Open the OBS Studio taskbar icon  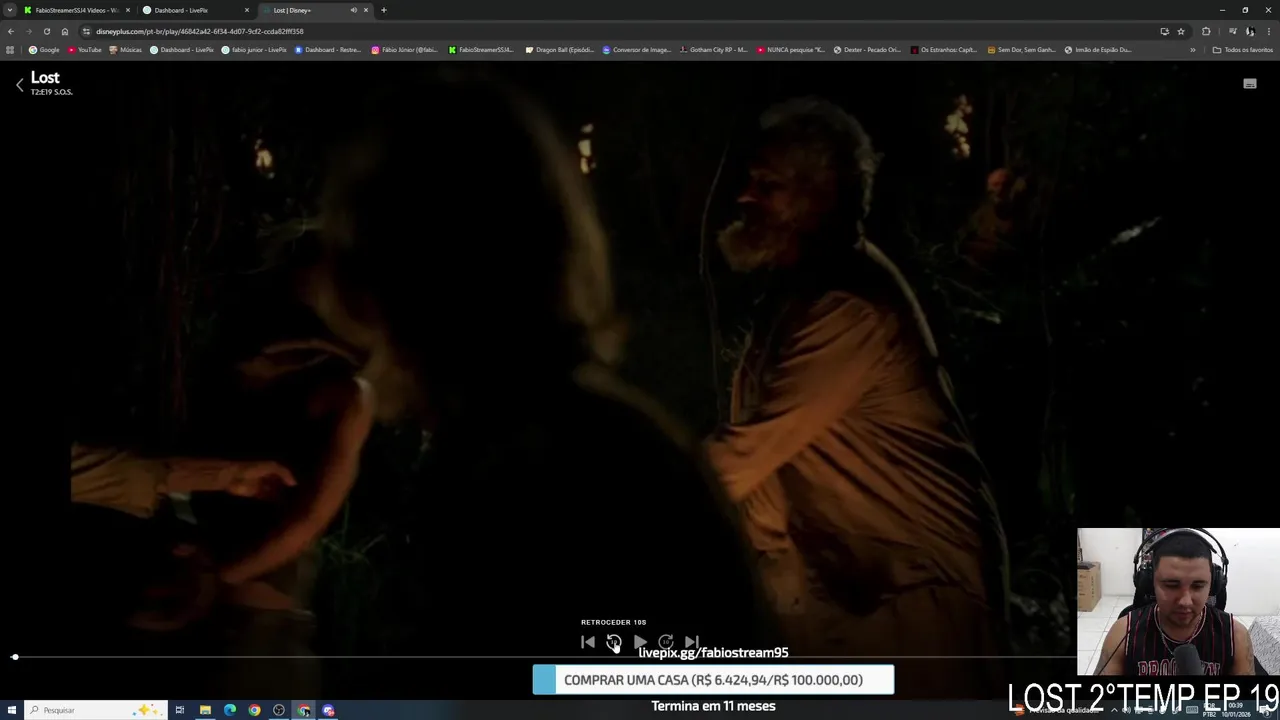279,710
